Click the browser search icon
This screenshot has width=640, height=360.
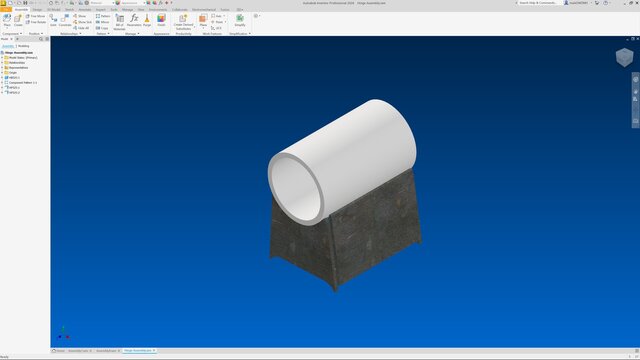[41, 39]
